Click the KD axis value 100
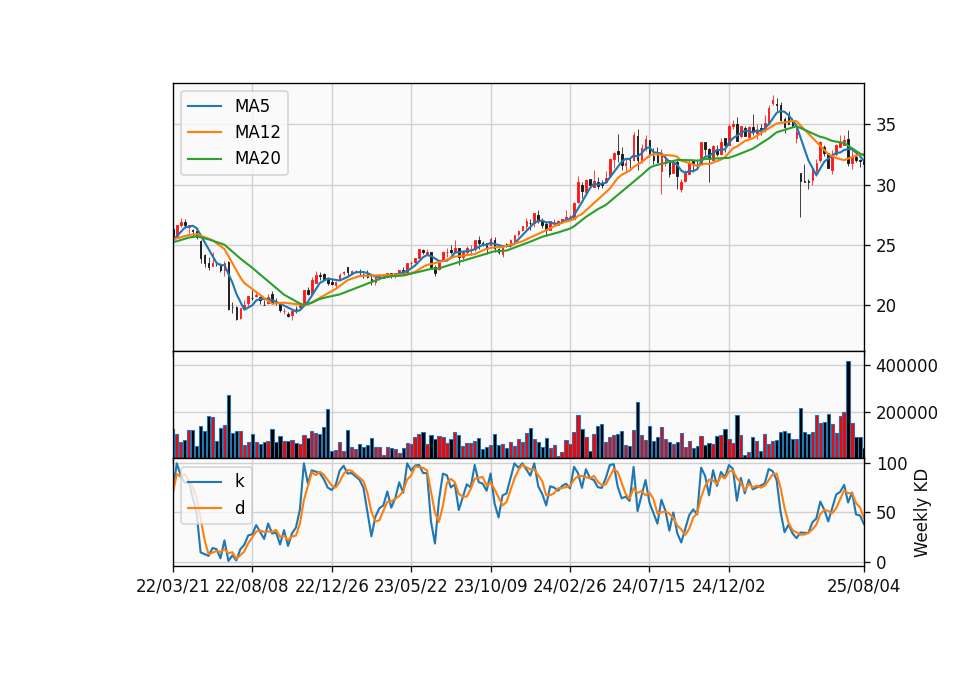The image size is (960, 690). click(x=891, y=464)
